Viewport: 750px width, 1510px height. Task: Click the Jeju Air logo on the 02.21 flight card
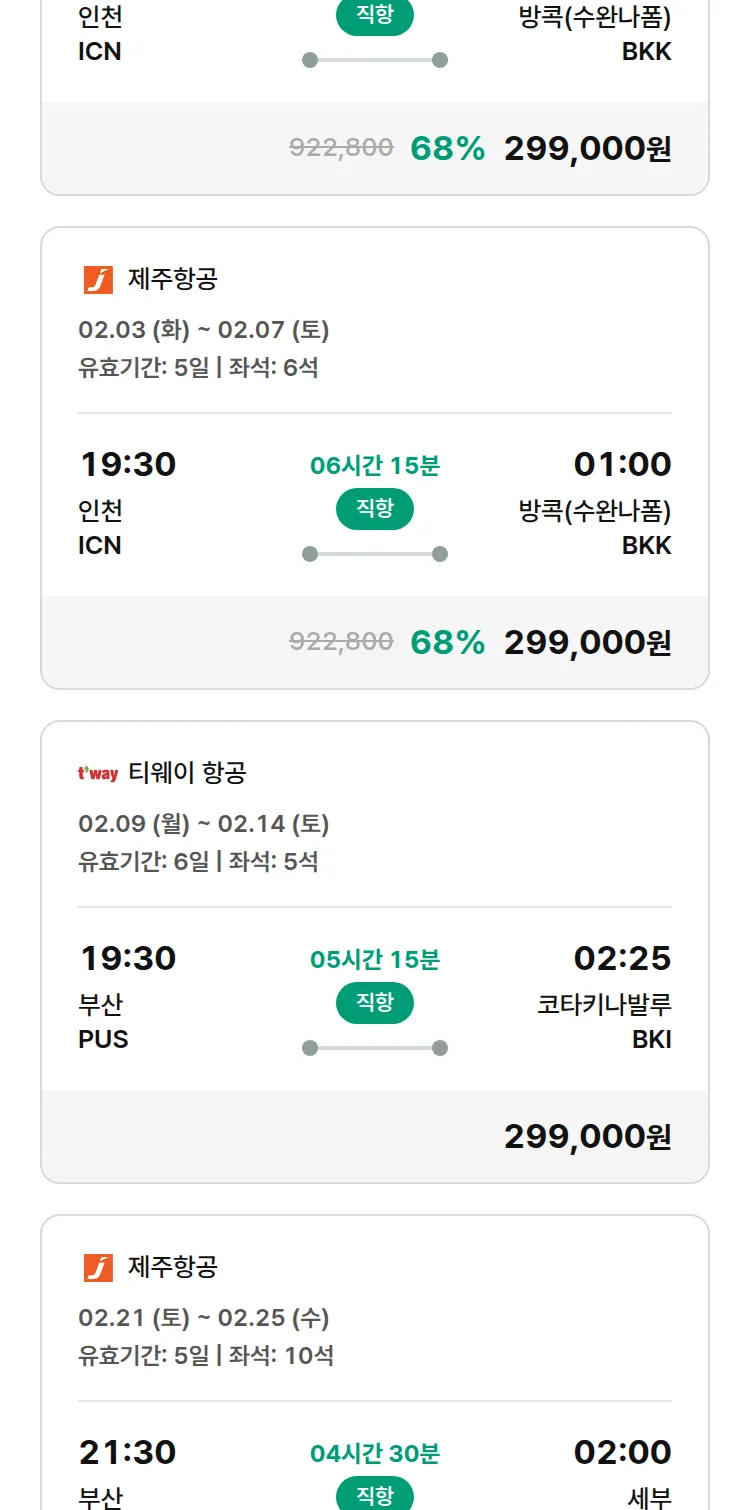tap(98, 1268)
